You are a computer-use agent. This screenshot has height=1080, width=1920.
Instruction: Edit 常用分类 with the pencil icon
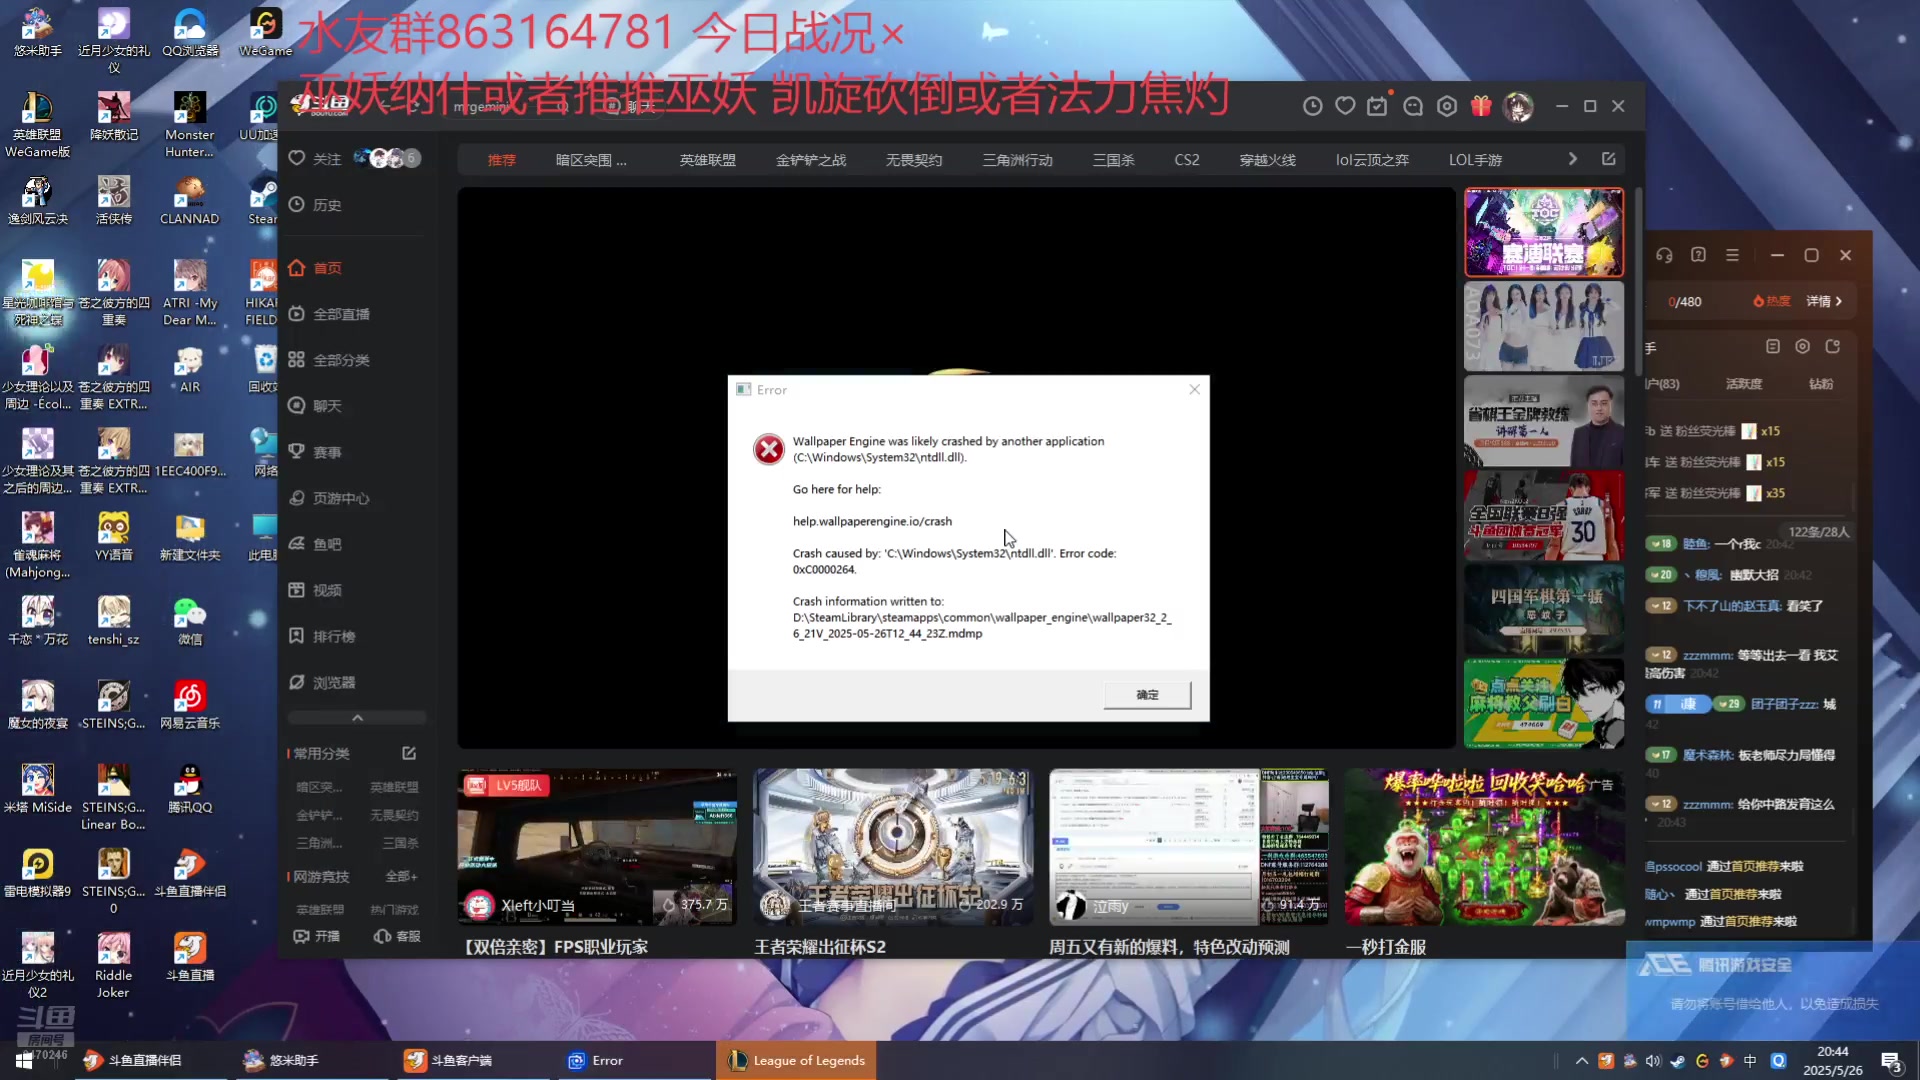[409, 753]
